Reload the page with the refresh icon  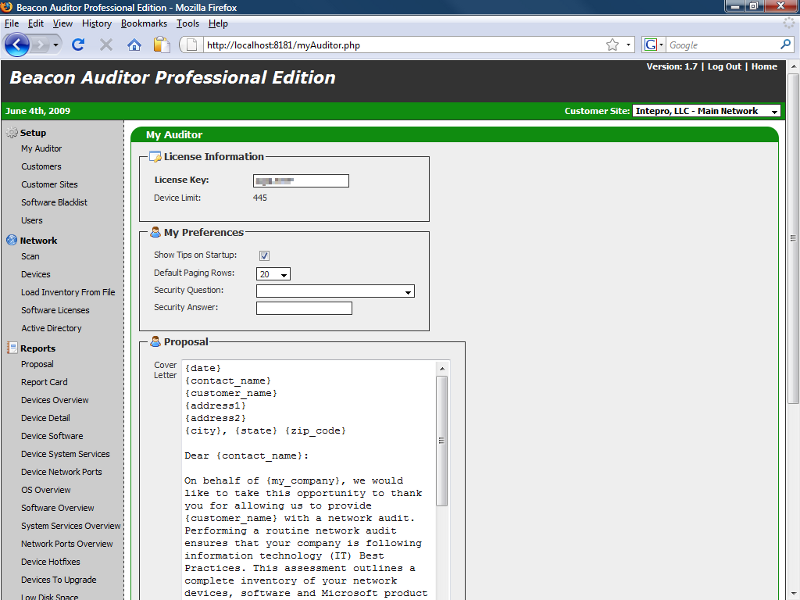point(78,45)
